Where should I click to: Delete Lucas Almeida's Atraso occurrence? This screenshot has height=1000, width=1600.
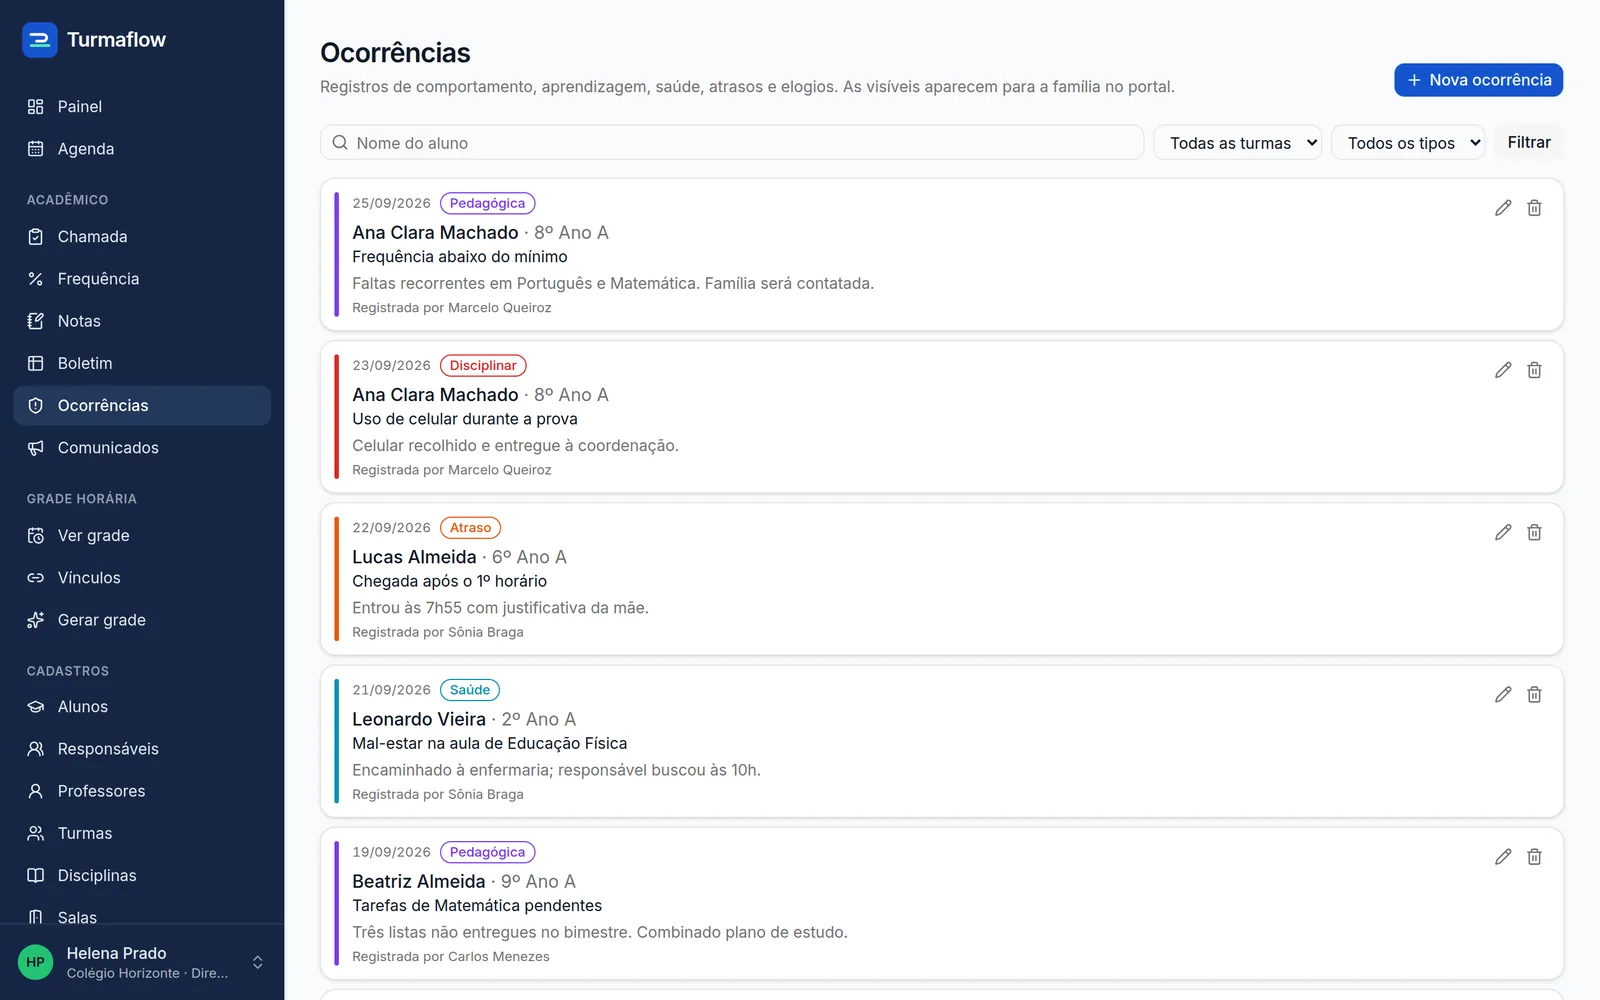(1534, 532)
